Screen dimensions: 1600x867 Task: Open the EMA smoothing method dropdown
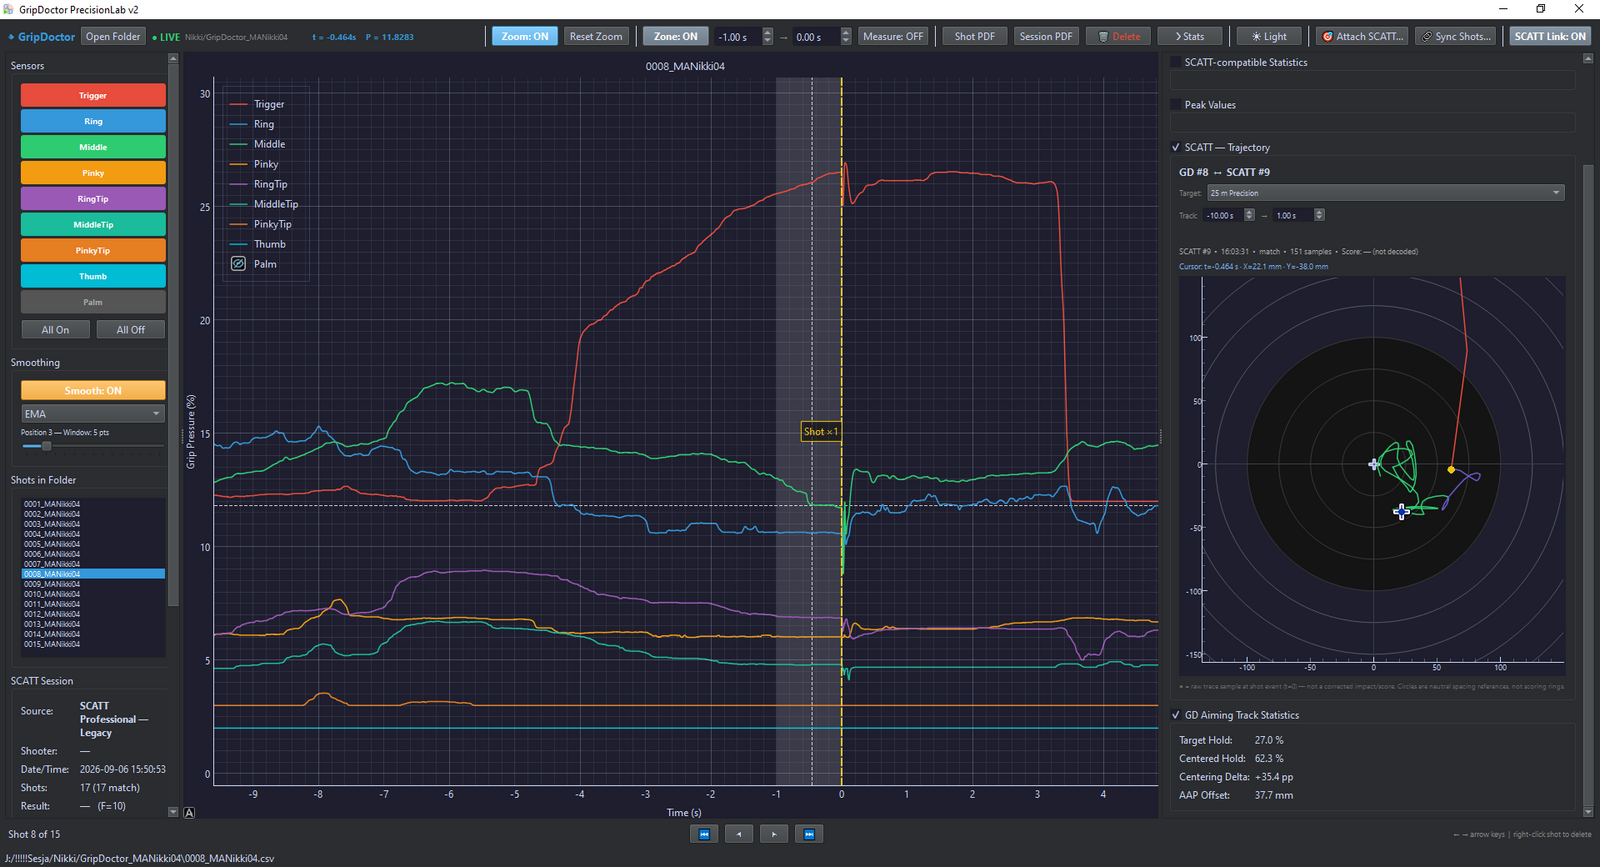pyautogui.click(x=93, y=414)
